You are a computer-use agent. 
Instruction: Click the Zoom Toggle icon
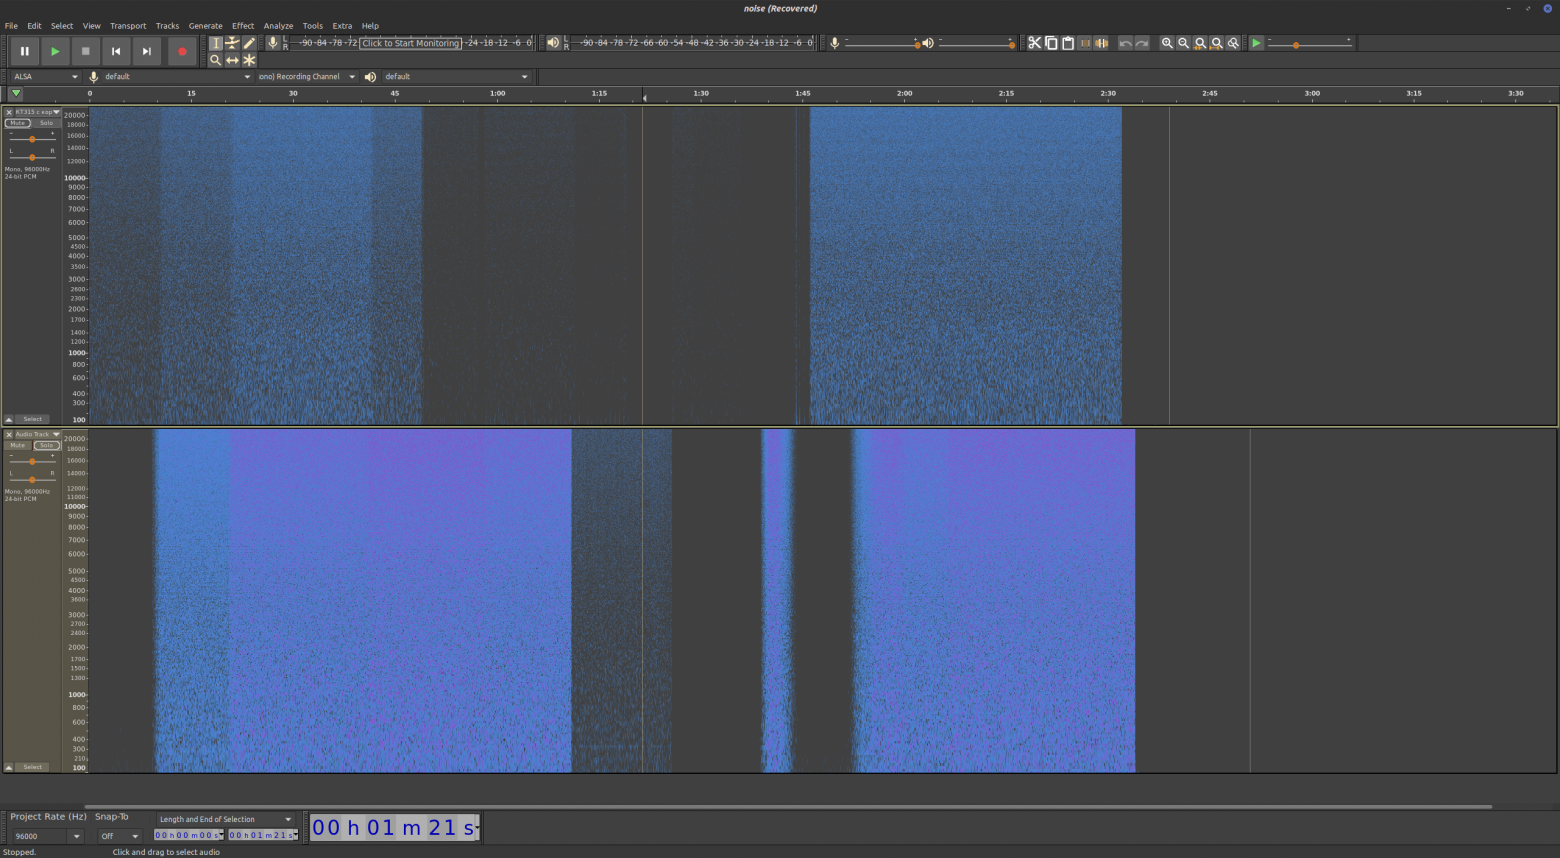click(1233, 43)
